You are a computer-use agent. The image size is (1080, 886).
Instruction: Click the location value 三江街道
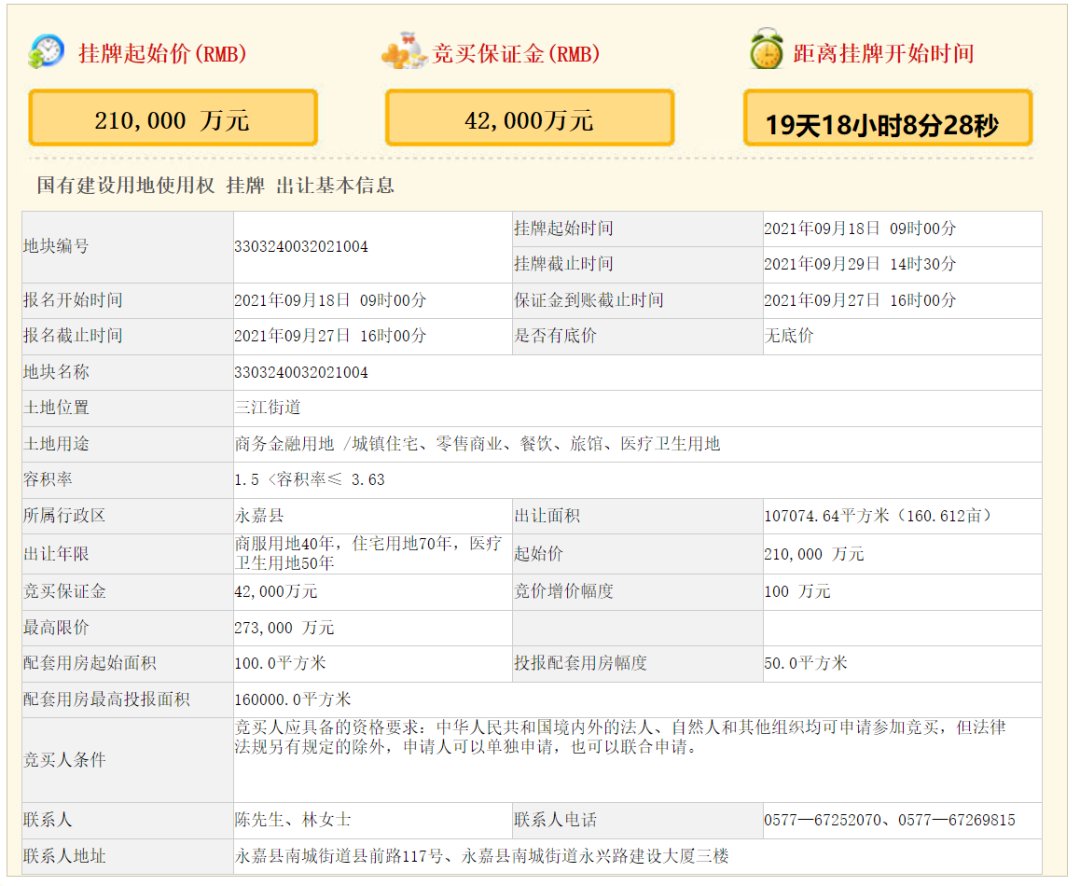point(267,407)
